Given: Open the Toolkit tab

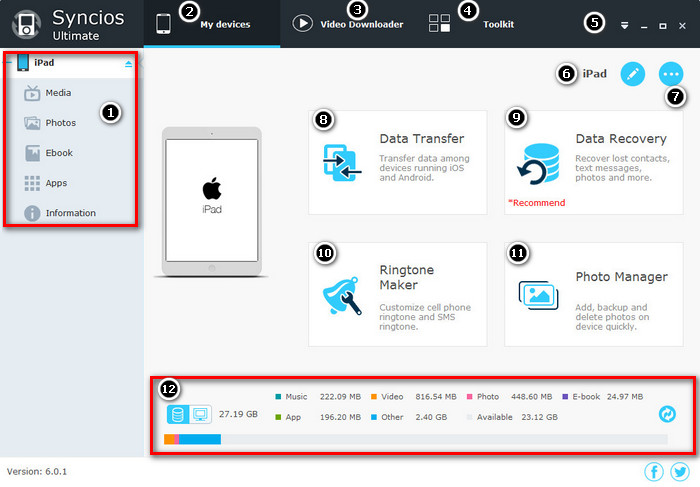Looking at the screenshot, I should point(471,24).
